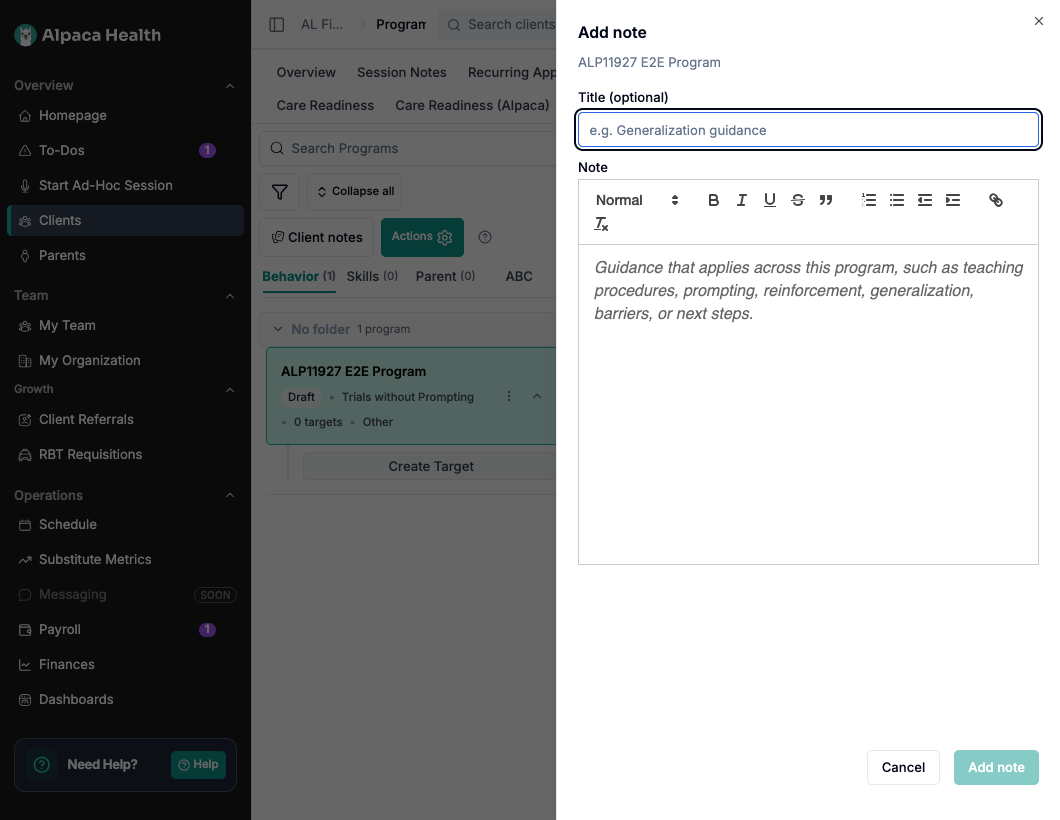Switch to the ABC tab
1060x820 pixels.
click(x=519, y=276)
